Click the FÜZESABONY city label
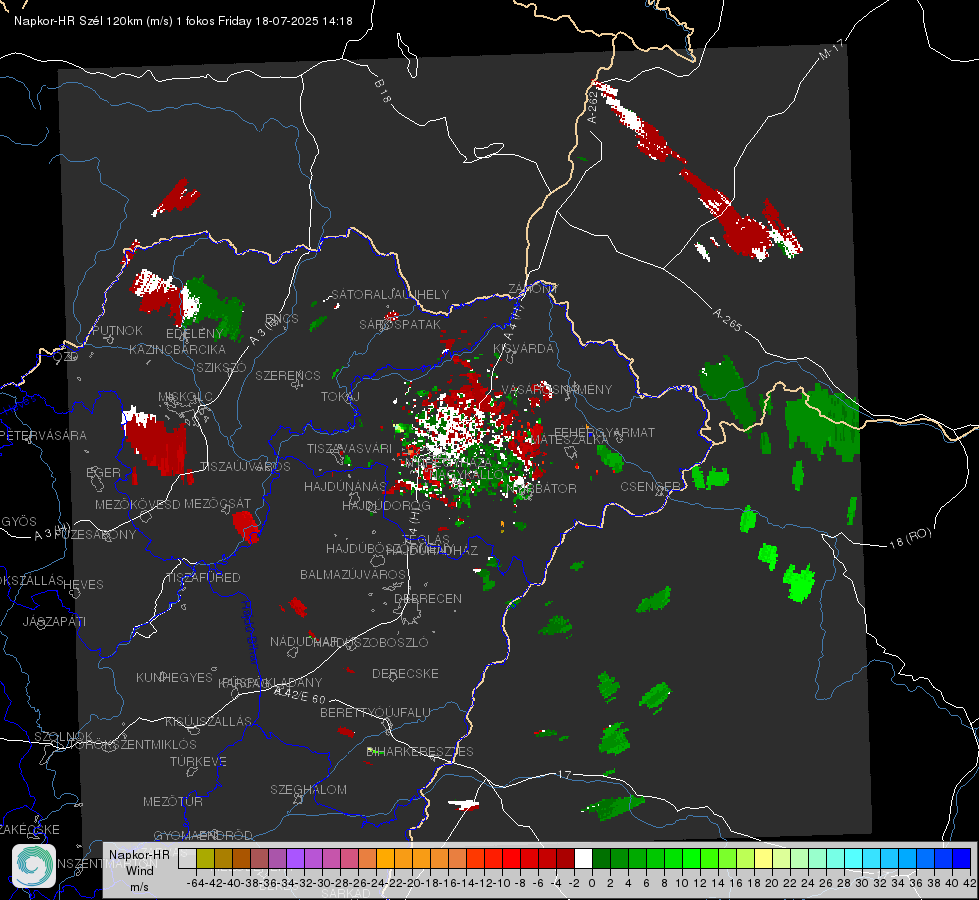 point(95,535)
